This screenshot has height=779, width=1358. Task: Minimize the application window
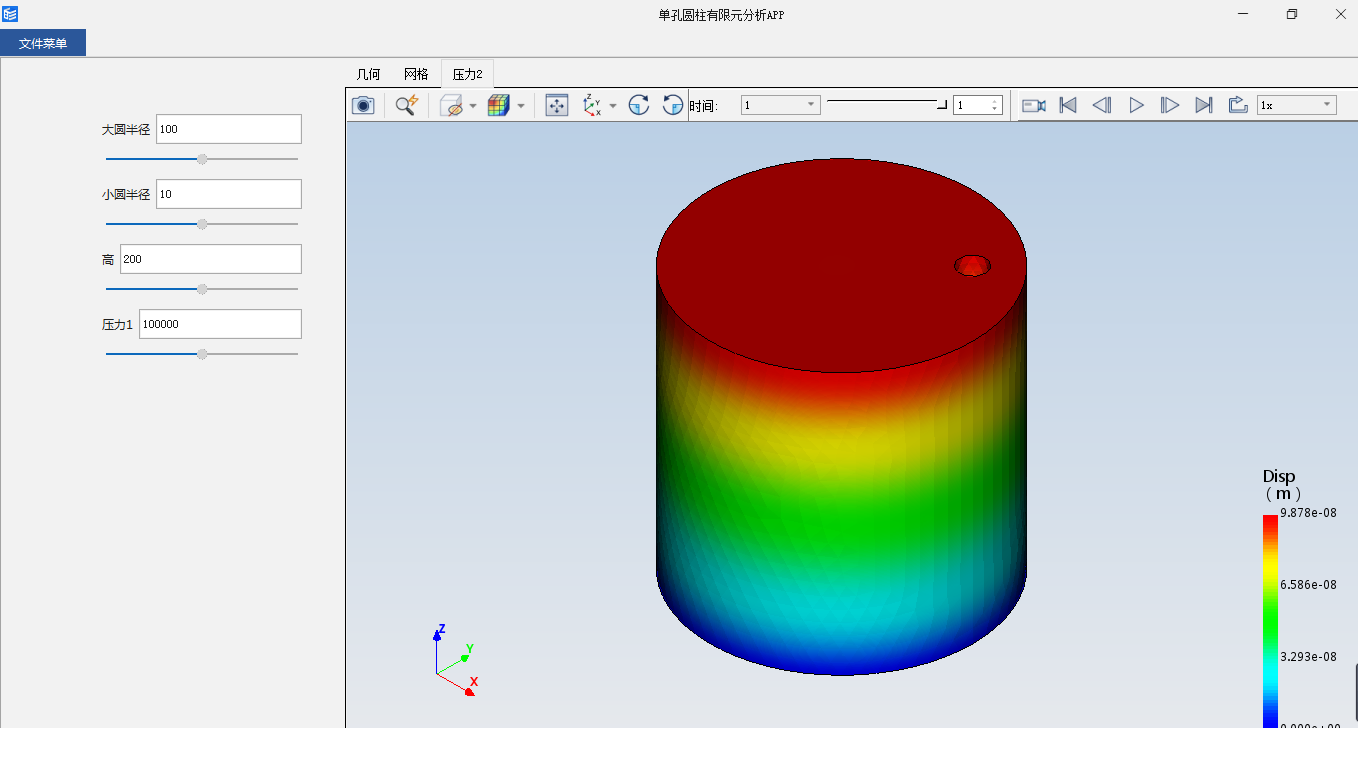tap(1244, 14)
